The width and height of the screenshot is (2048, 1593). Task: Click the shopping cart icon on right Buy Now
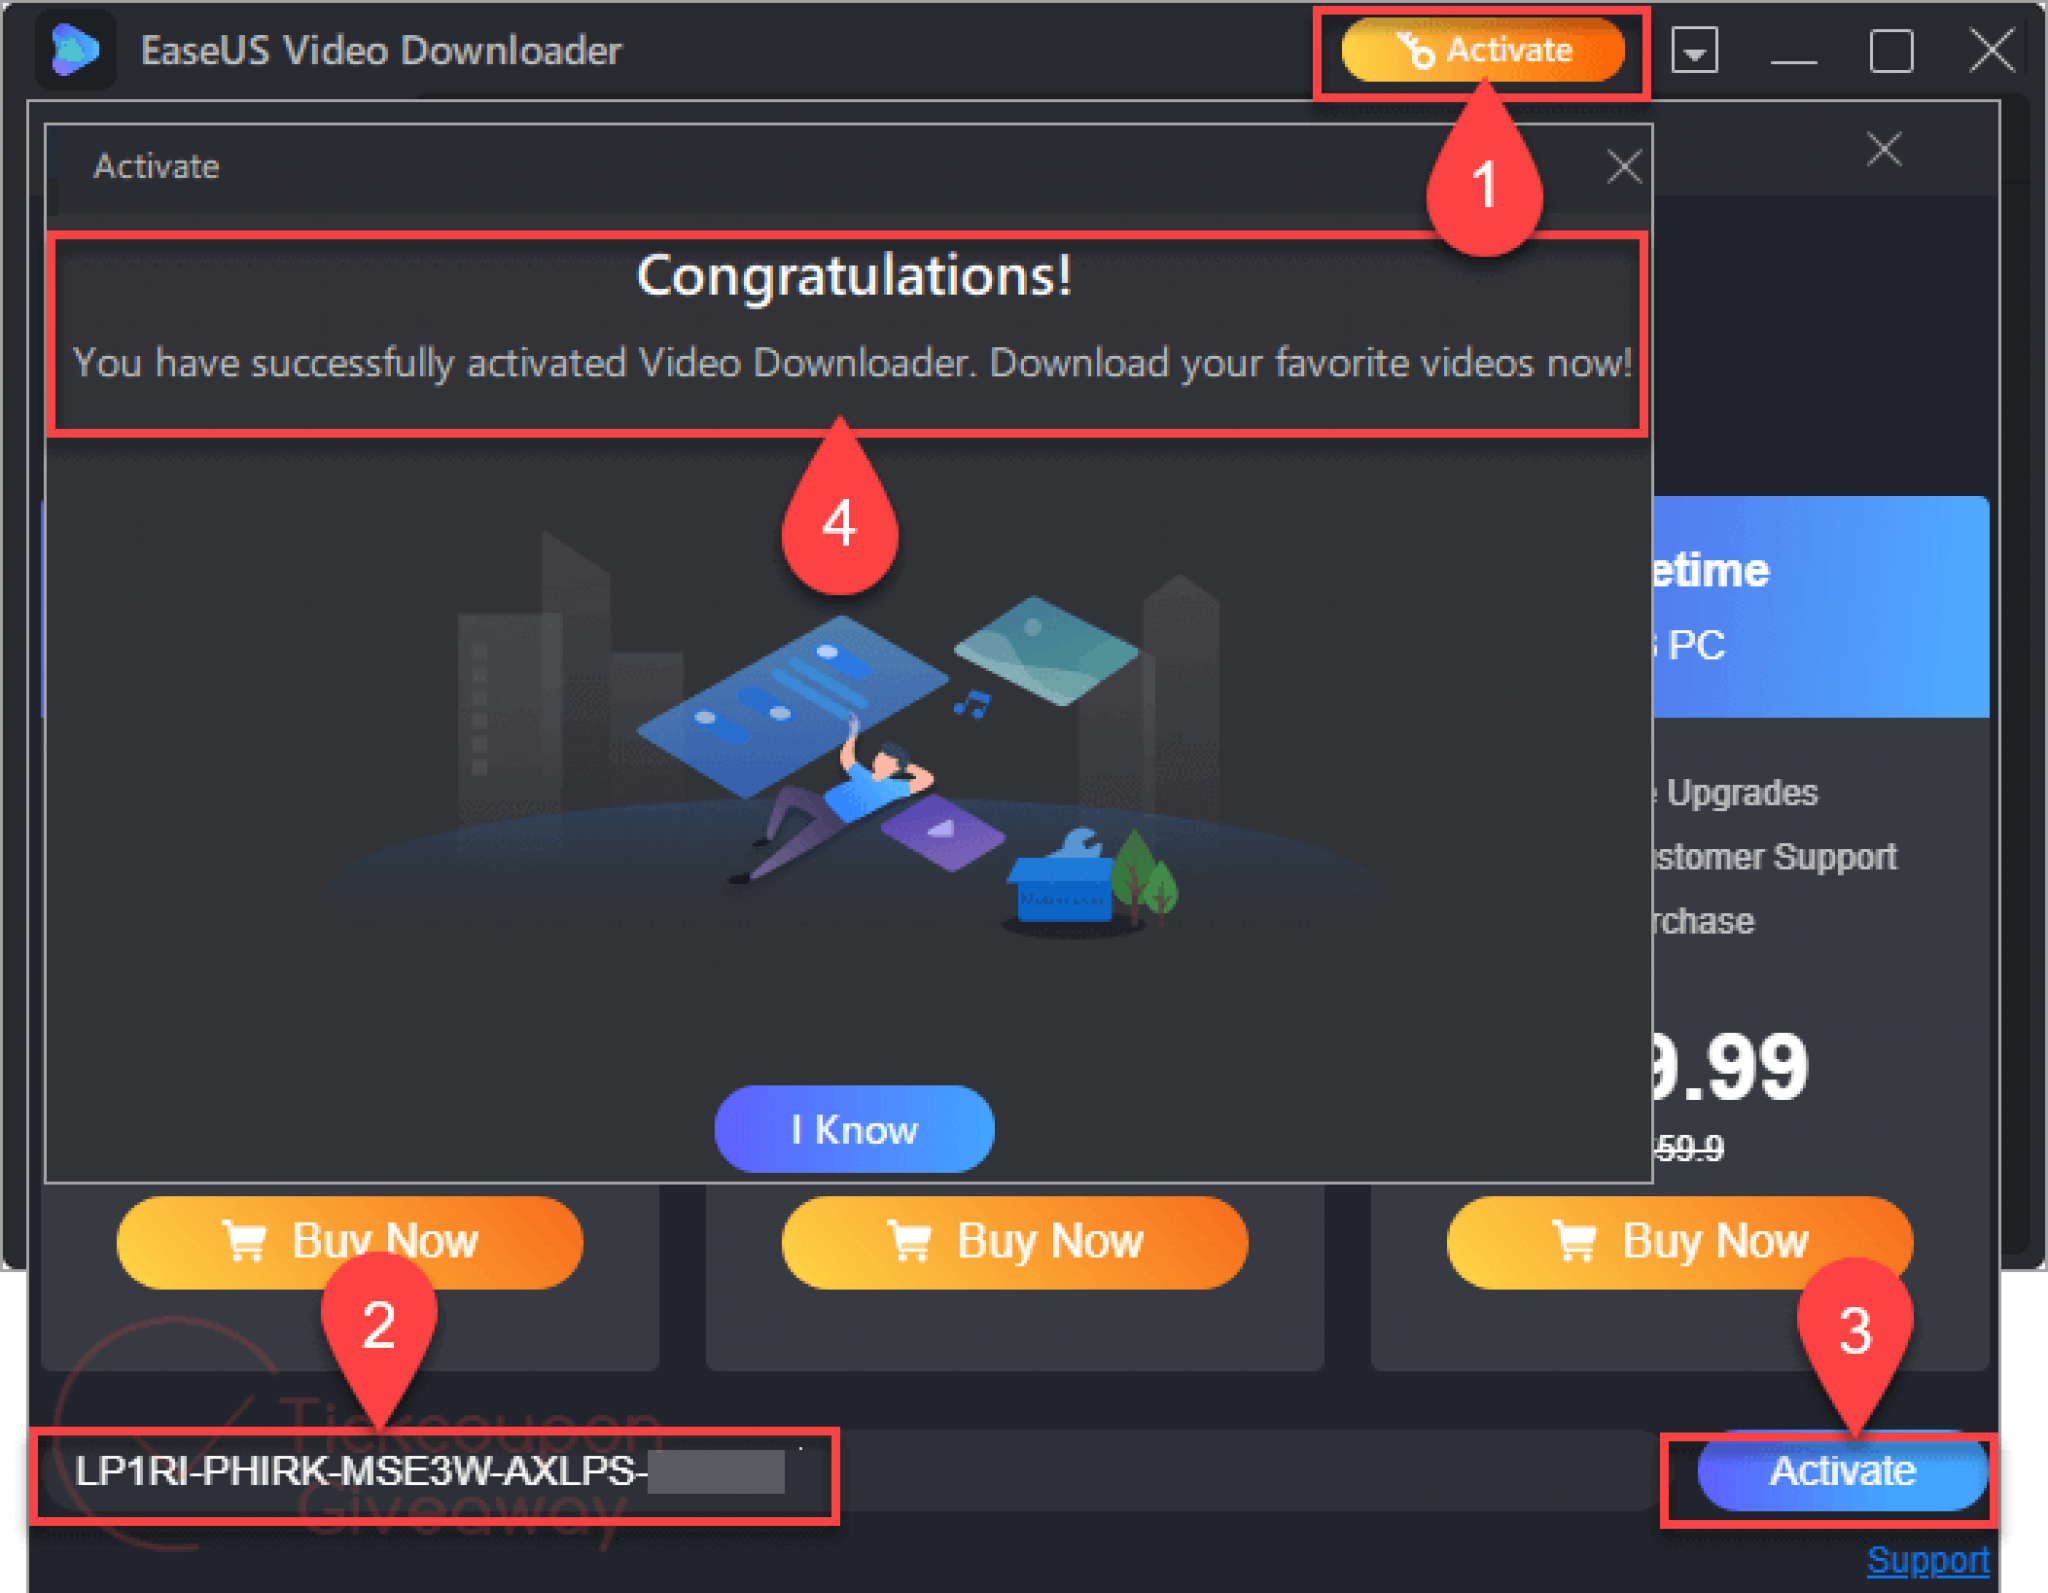tap(1575, 1241)
